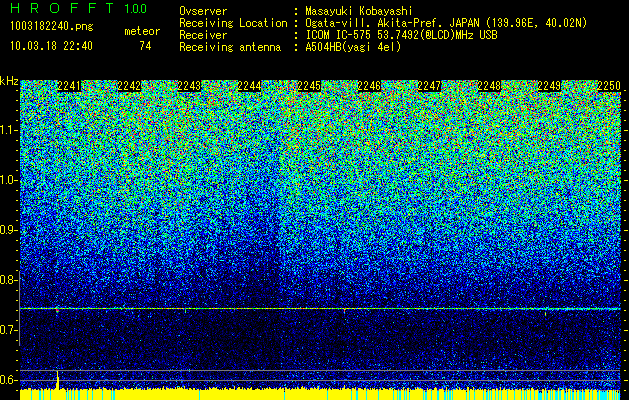
Task: Select the A504HB(yagi 4el) antenna text
Action: pos(353,47)
